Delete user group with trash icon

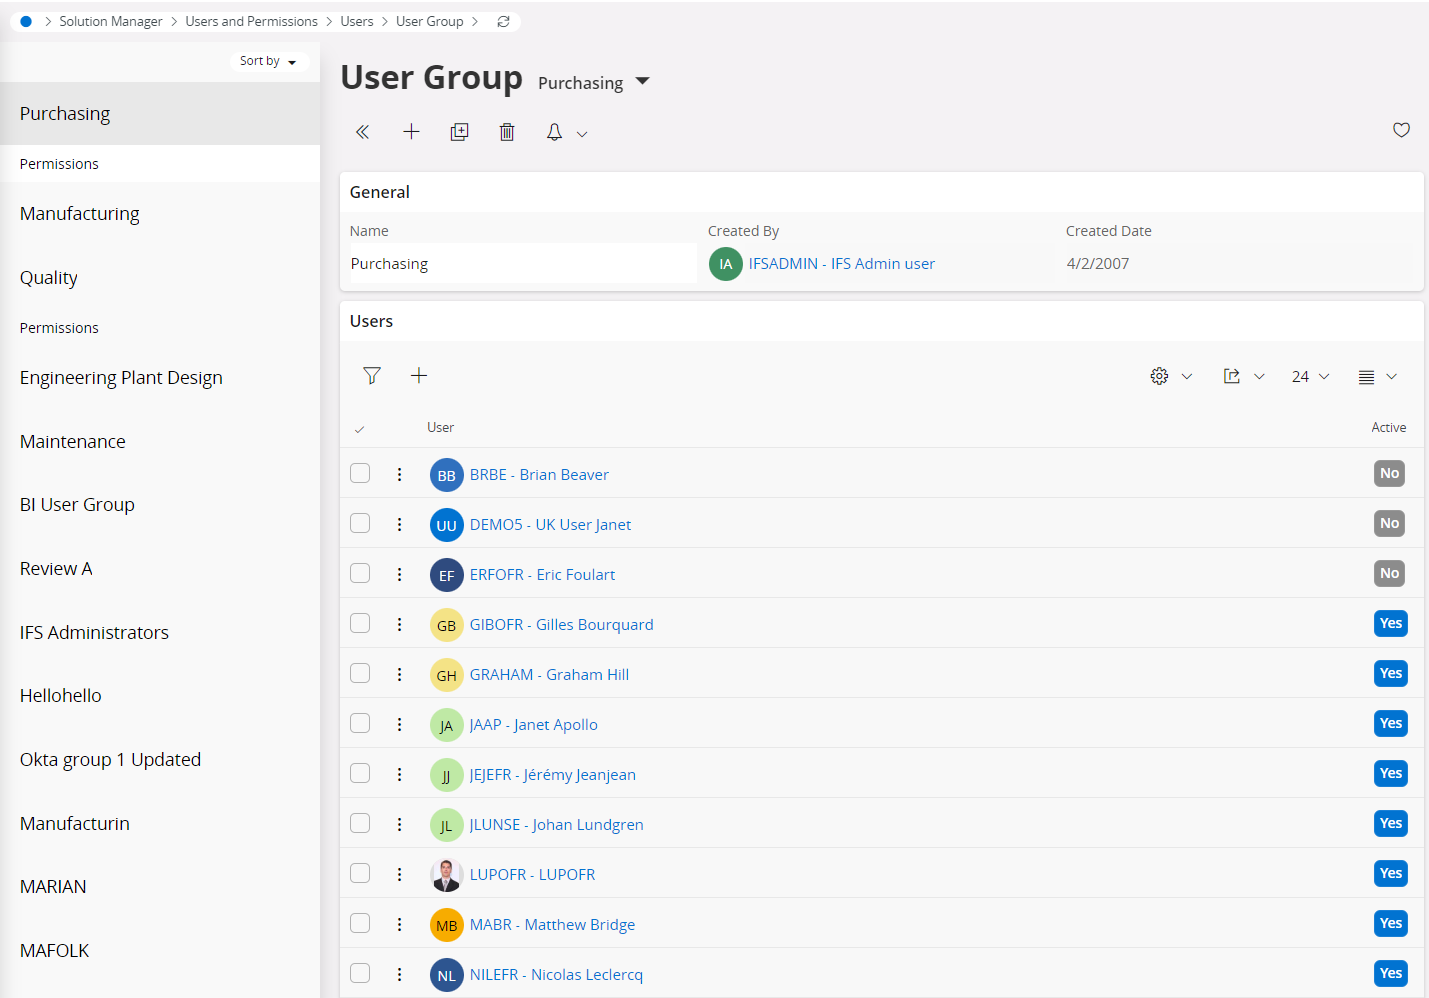click(x=507, y=132)
